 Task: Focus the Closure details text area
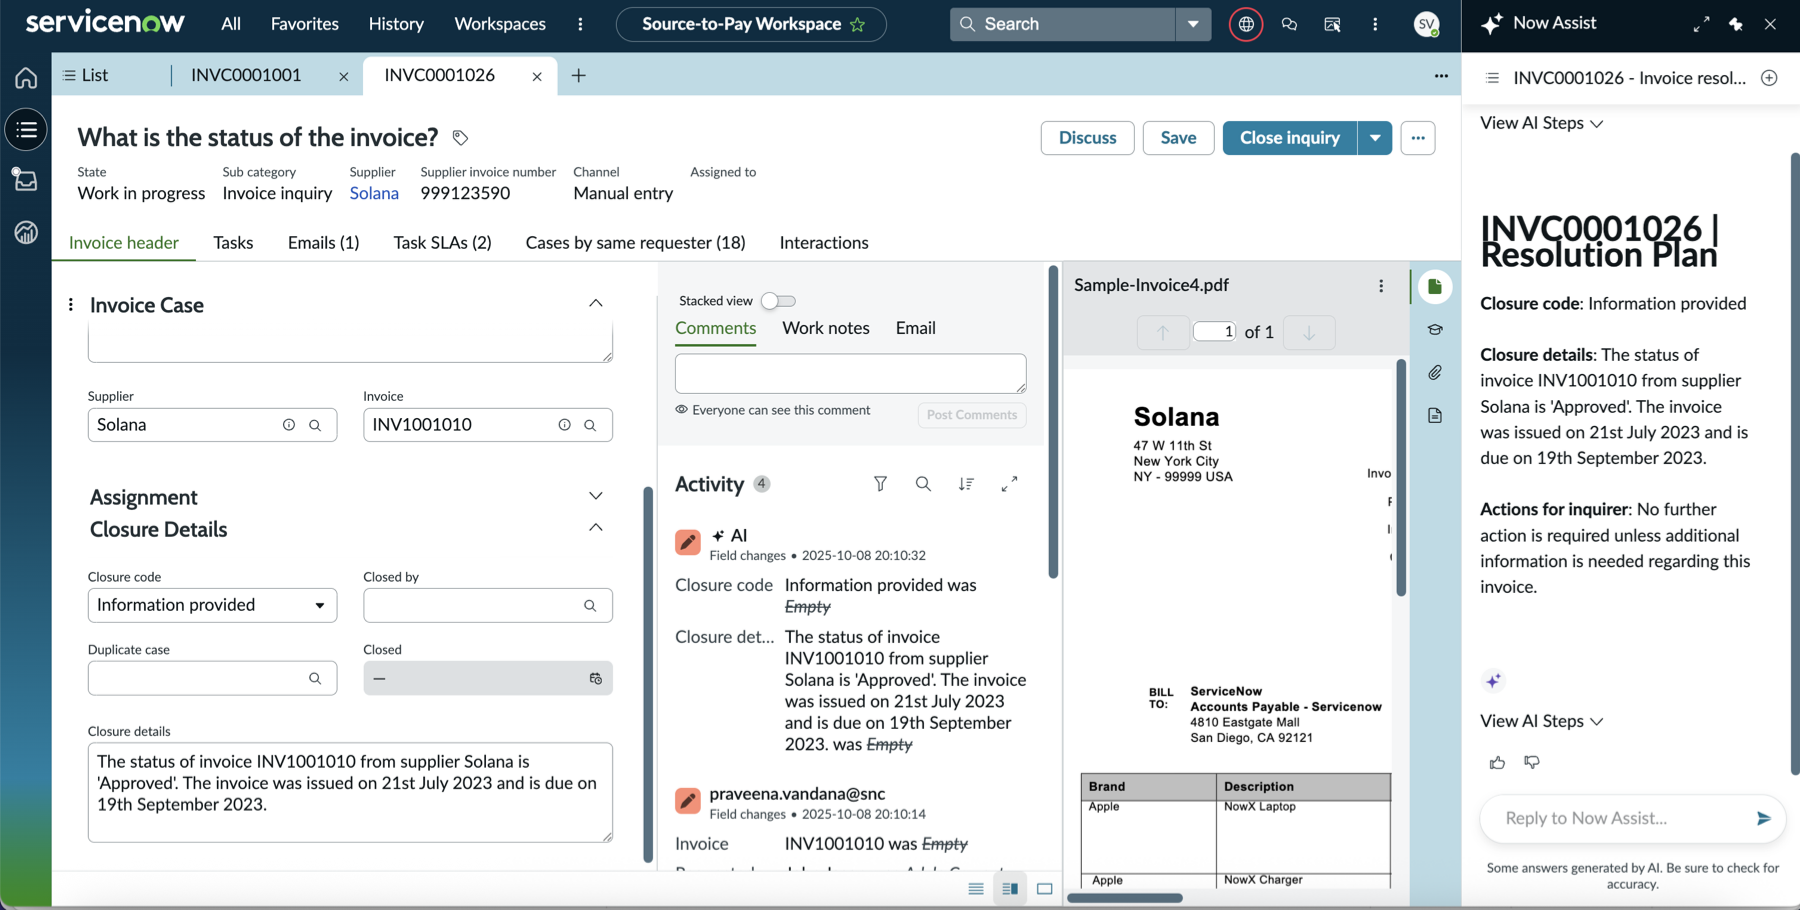click(350, 792)
